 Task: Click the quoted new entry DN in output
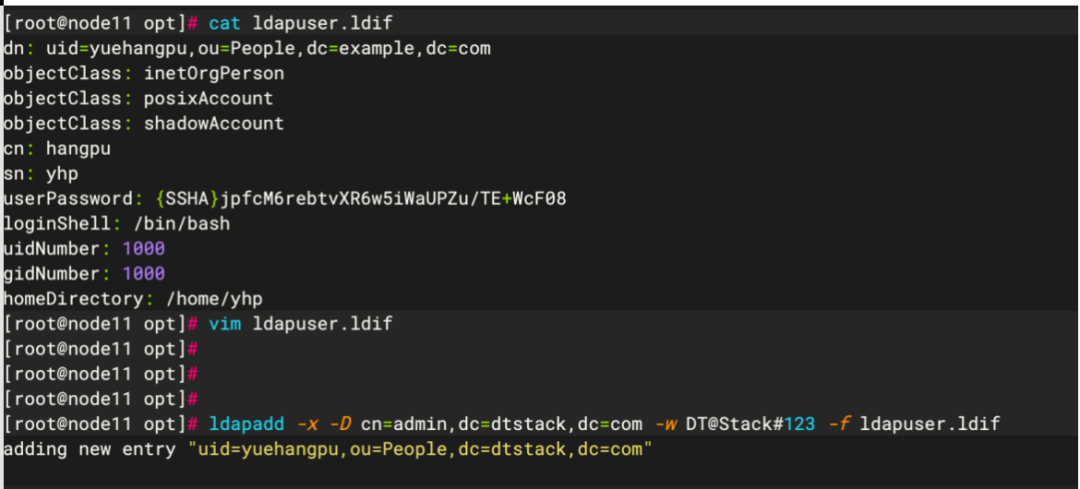[421, 449]
